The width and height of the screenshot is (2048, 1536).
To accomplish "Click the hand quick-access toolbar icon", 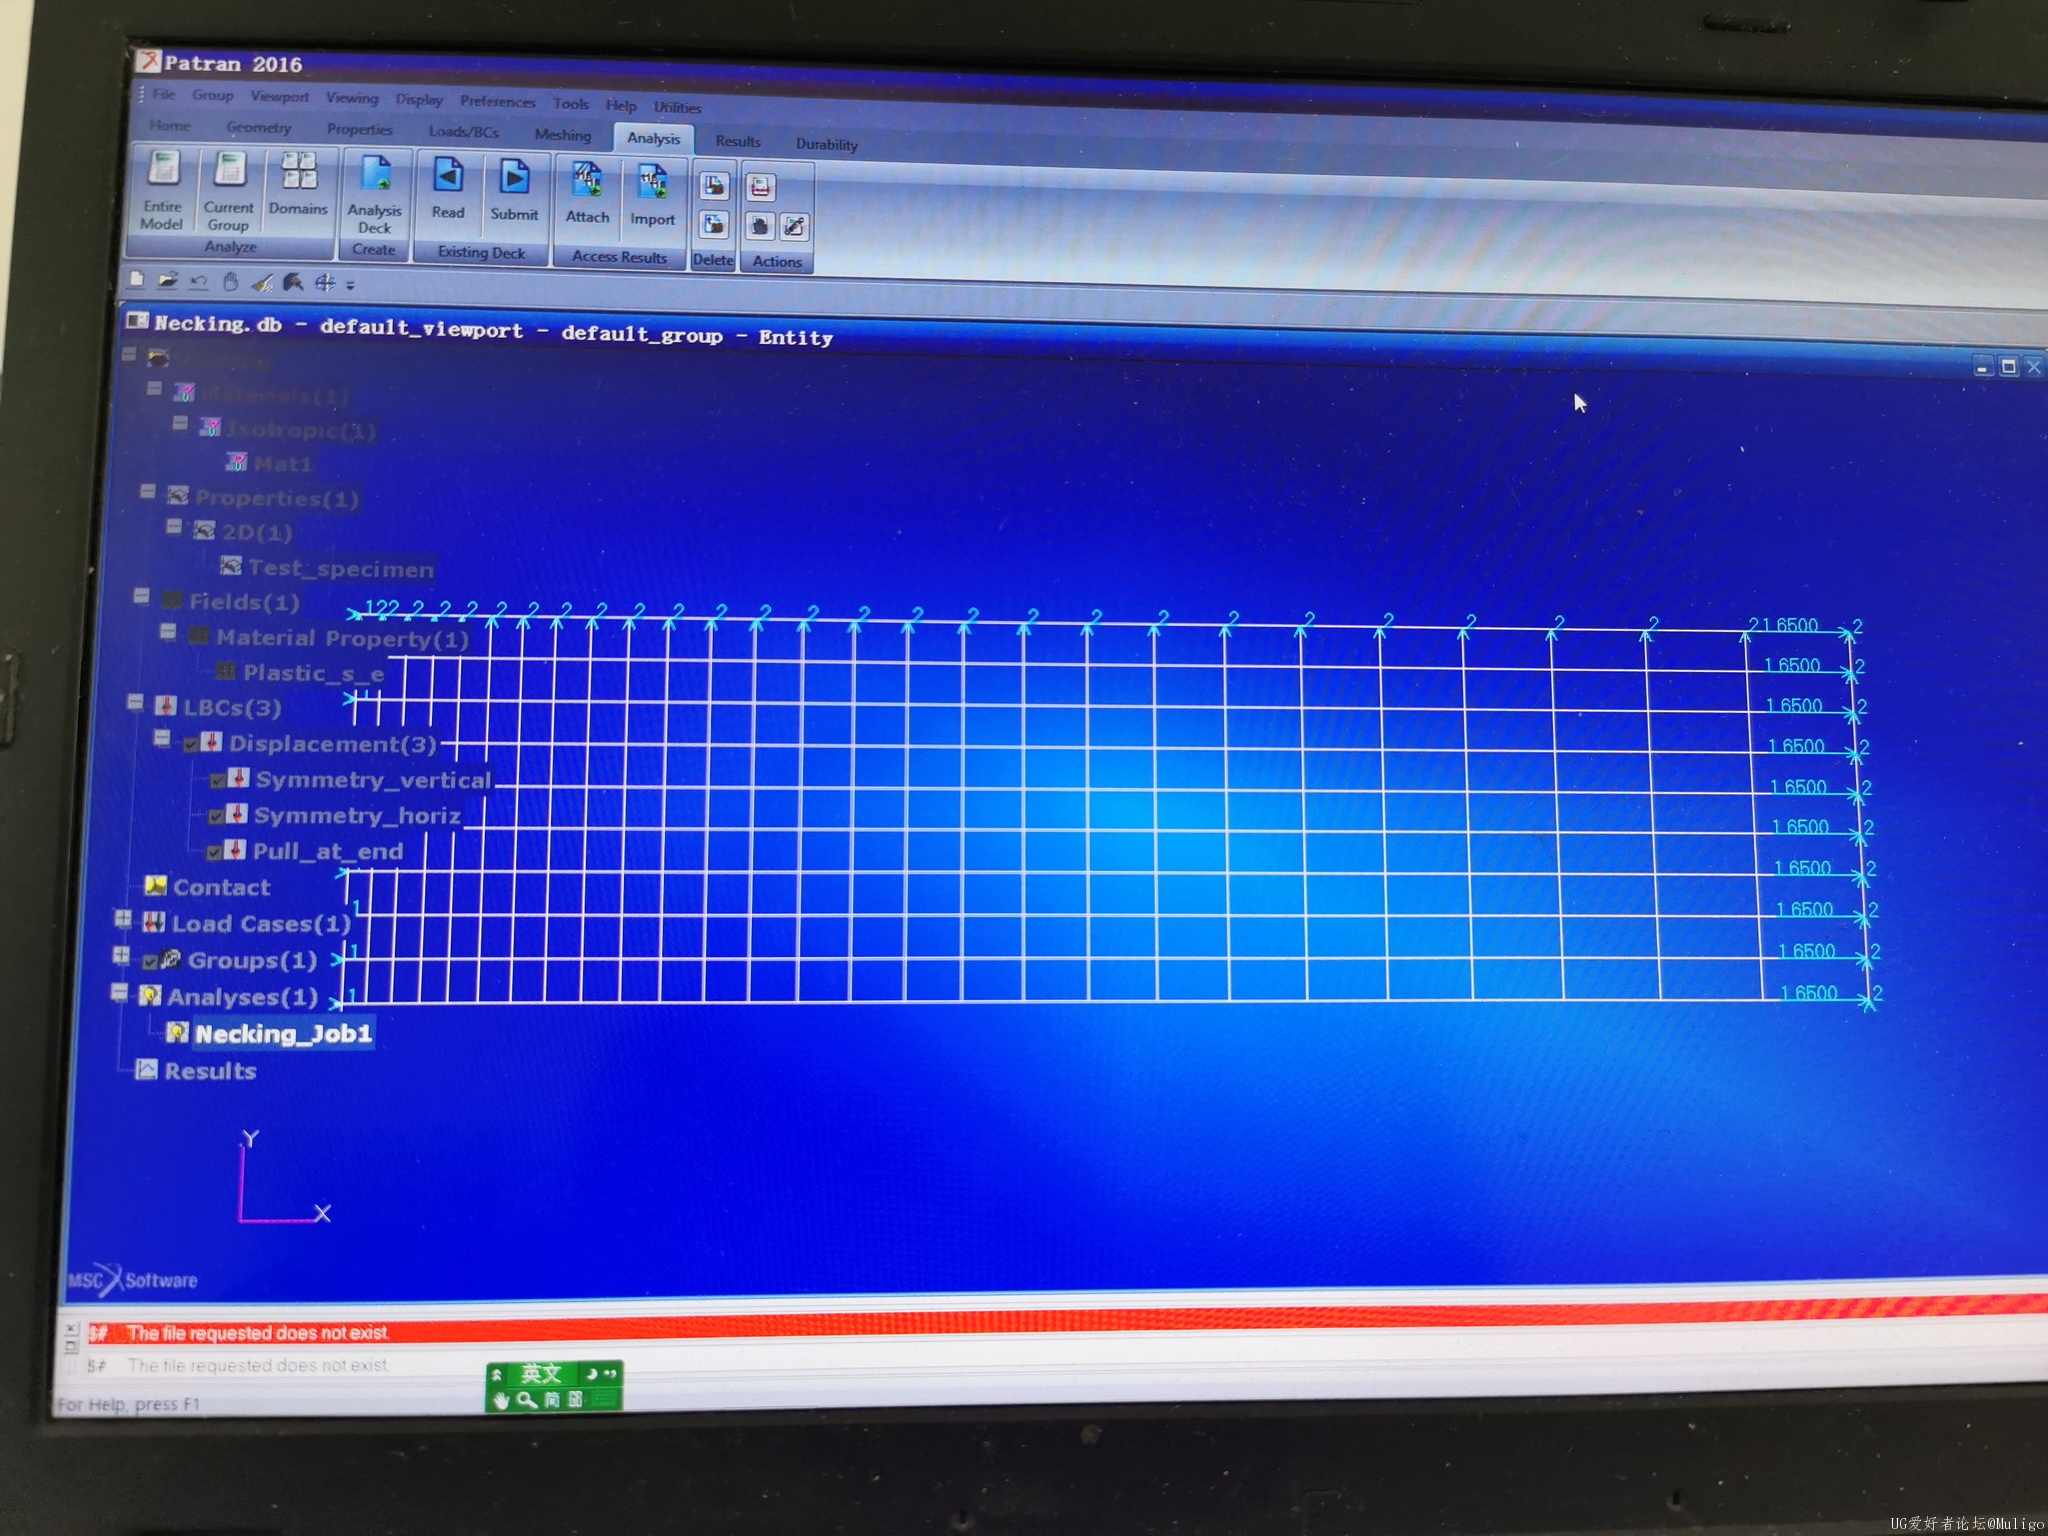I will (x=230, y=282).
